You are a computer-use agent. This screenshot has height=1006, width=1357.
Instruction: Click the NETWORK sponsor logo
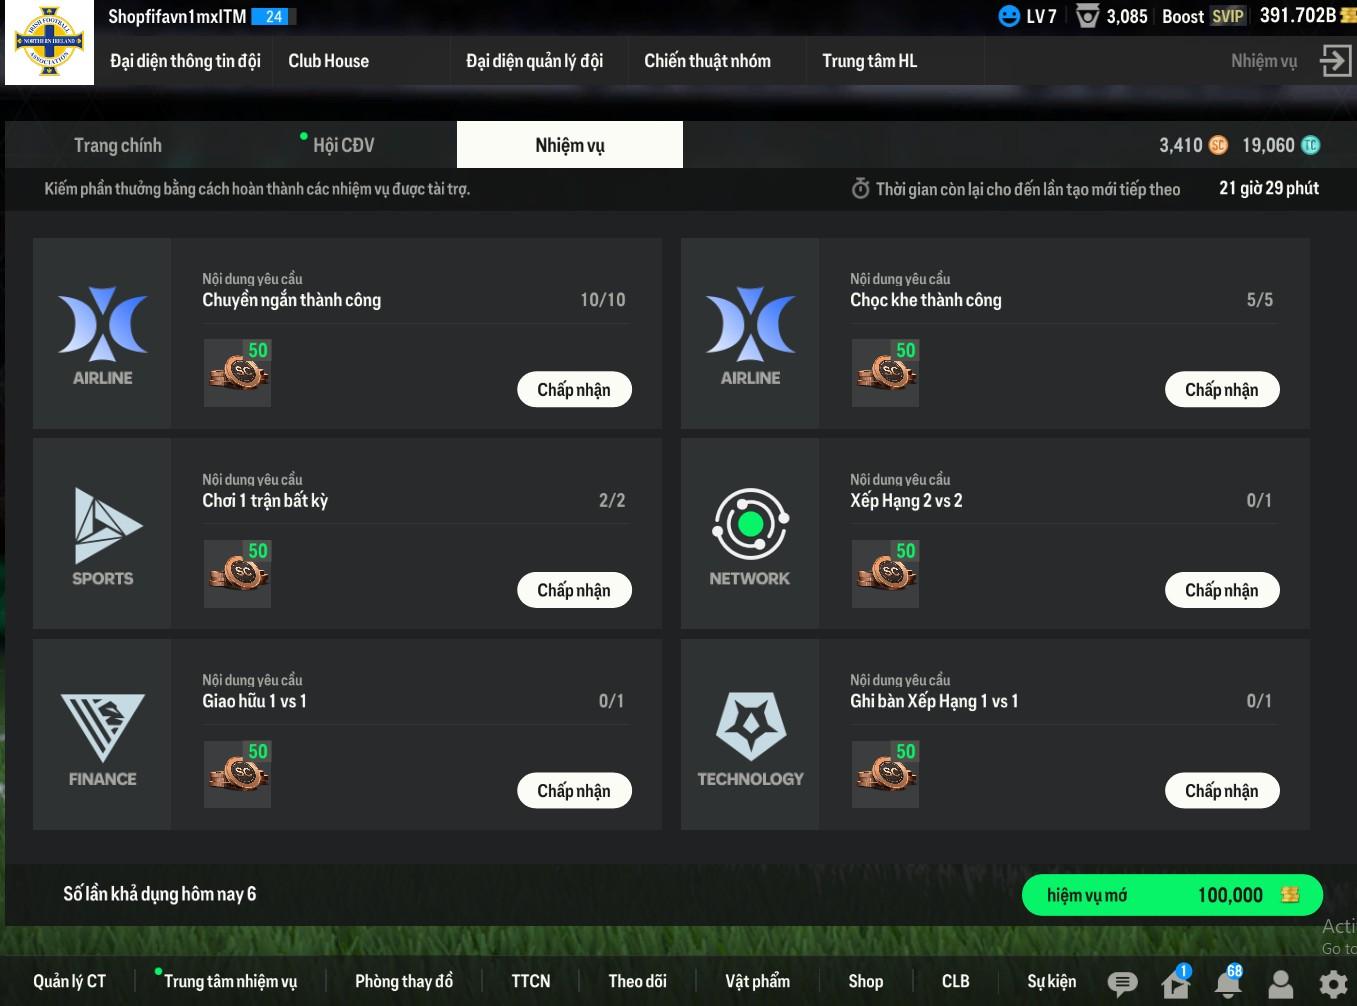click(750, 535)
